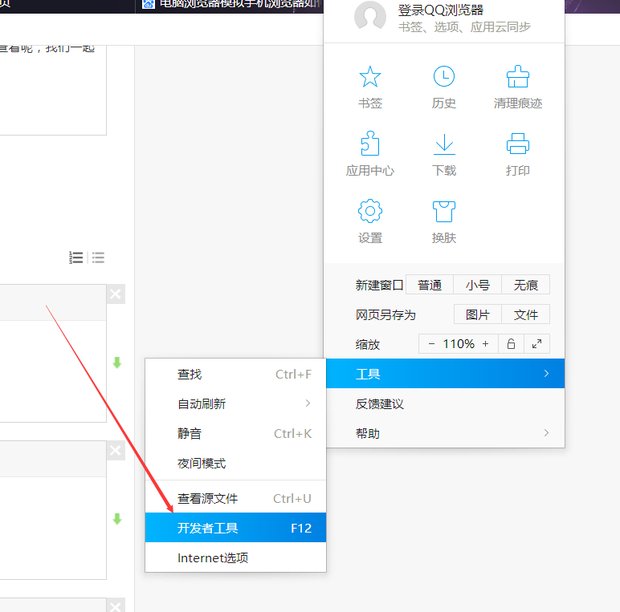Viewport: 620px width, 612px height.
Task: Click the 打印 printer icon
Action: pos(518,144)
